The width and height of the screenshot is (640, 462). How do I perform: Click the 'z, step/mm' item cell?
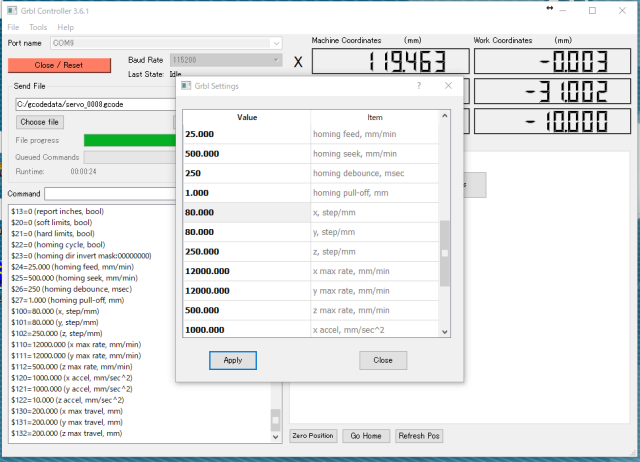(x=375, y=252)
